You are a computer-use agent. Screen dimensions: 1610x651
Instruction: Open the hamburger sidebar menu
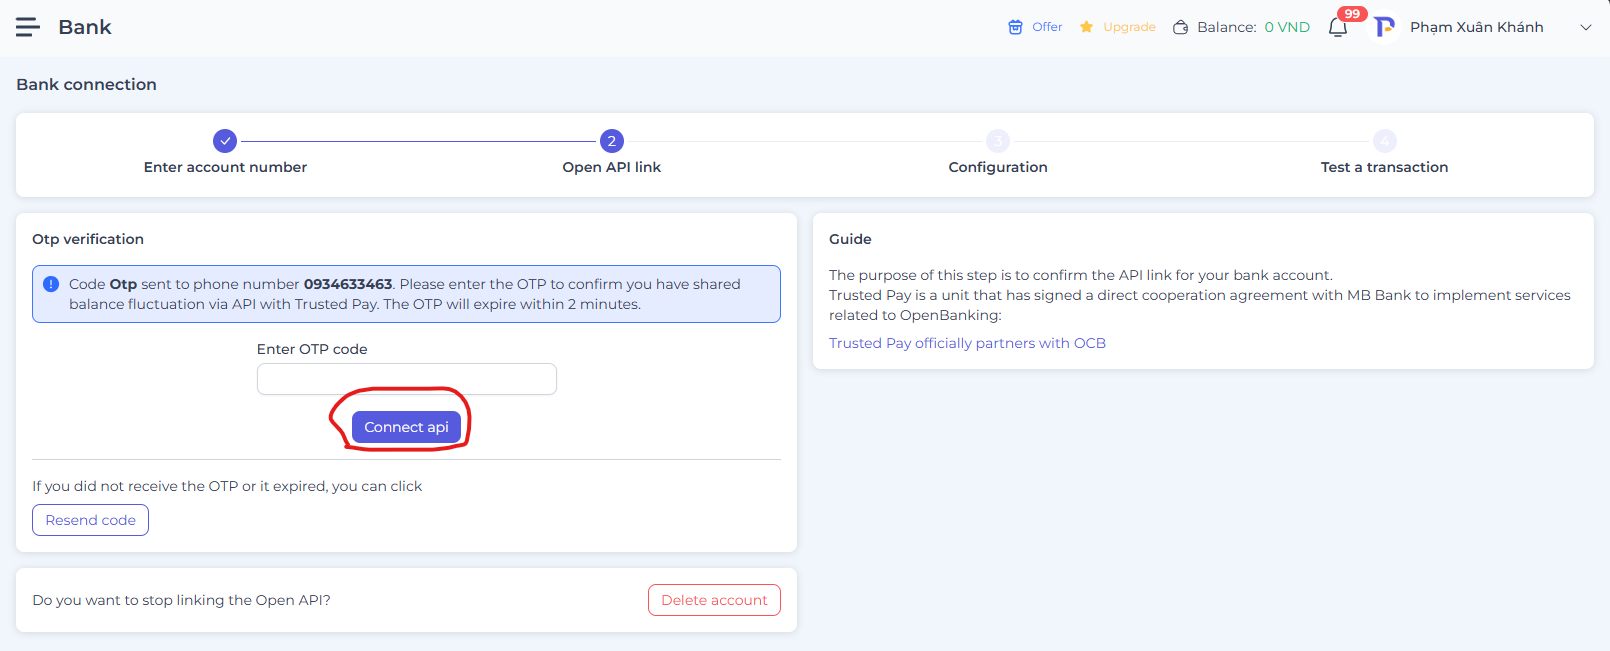coord(27,27)
